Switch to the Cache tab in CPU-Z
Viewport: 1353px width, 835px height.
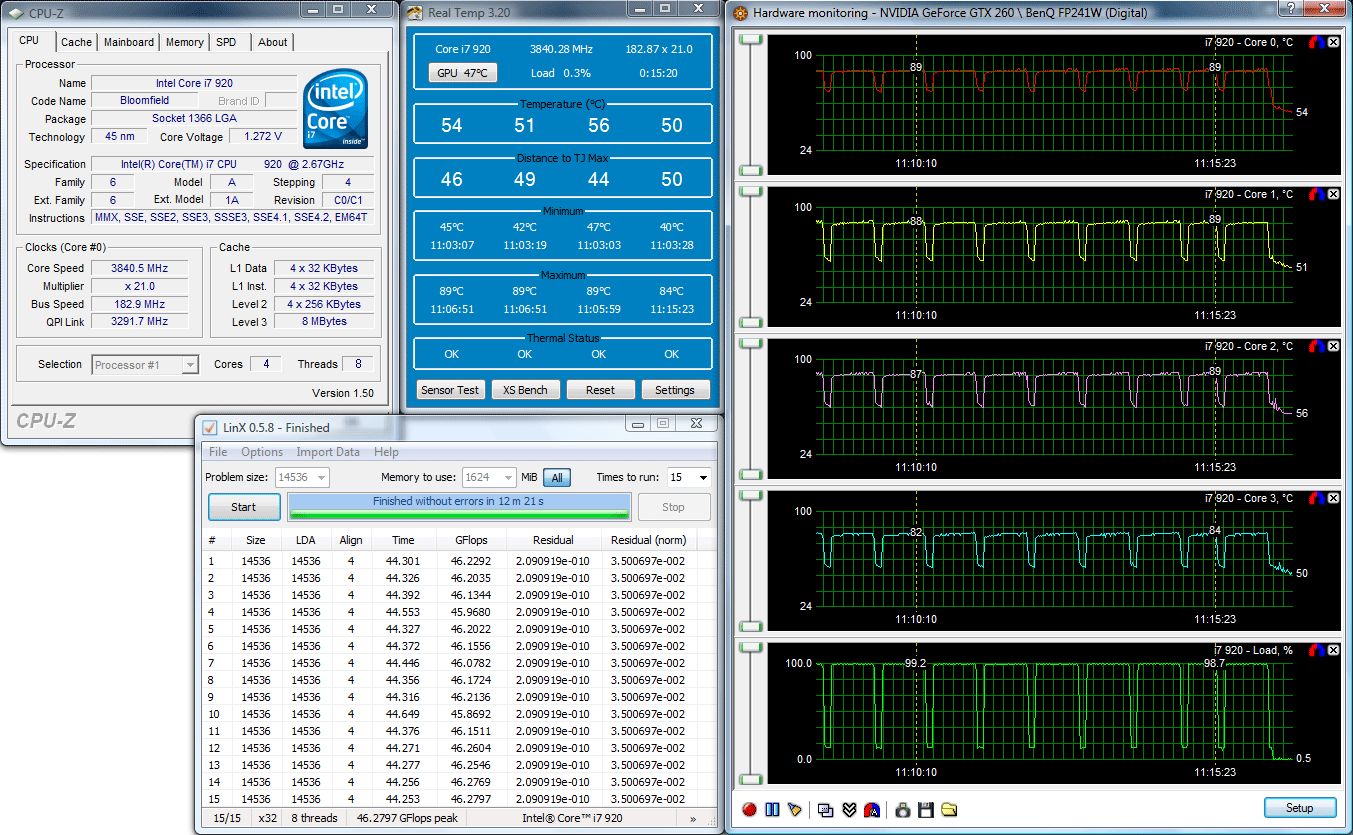(76, 42)
